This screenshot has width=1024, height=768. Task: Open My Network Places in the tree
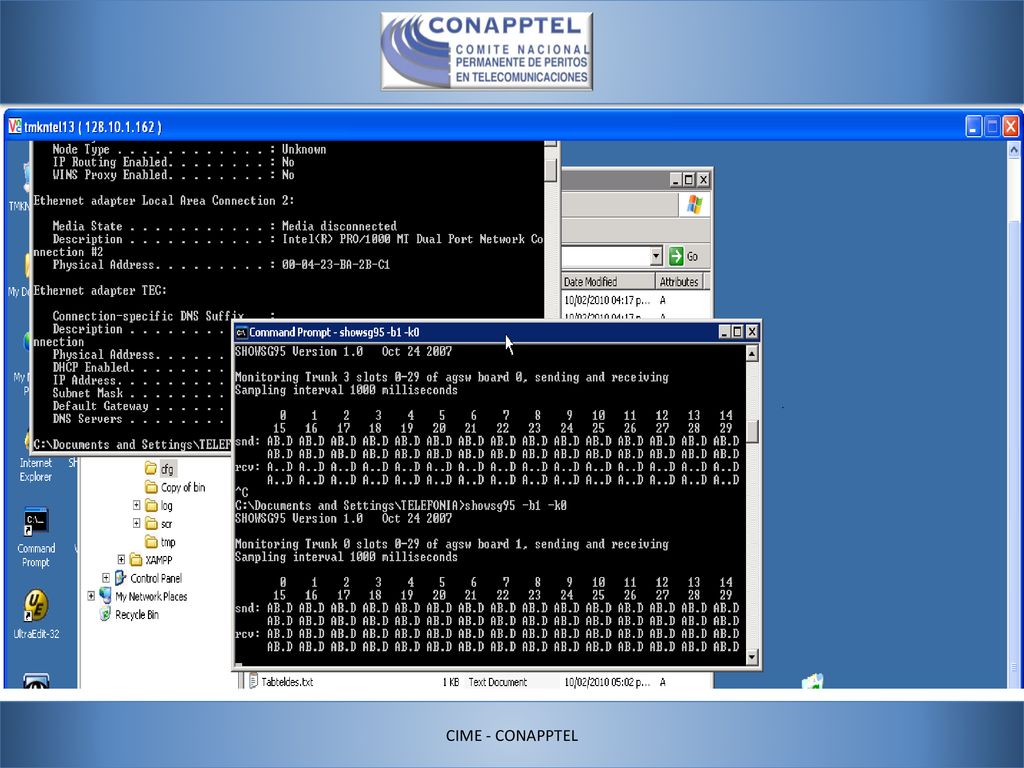(143, 596)
